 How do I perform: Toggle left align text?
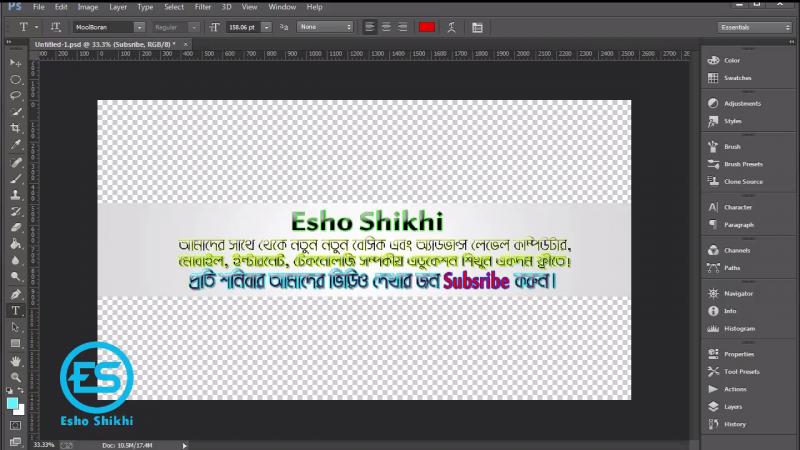coord(369,26)
